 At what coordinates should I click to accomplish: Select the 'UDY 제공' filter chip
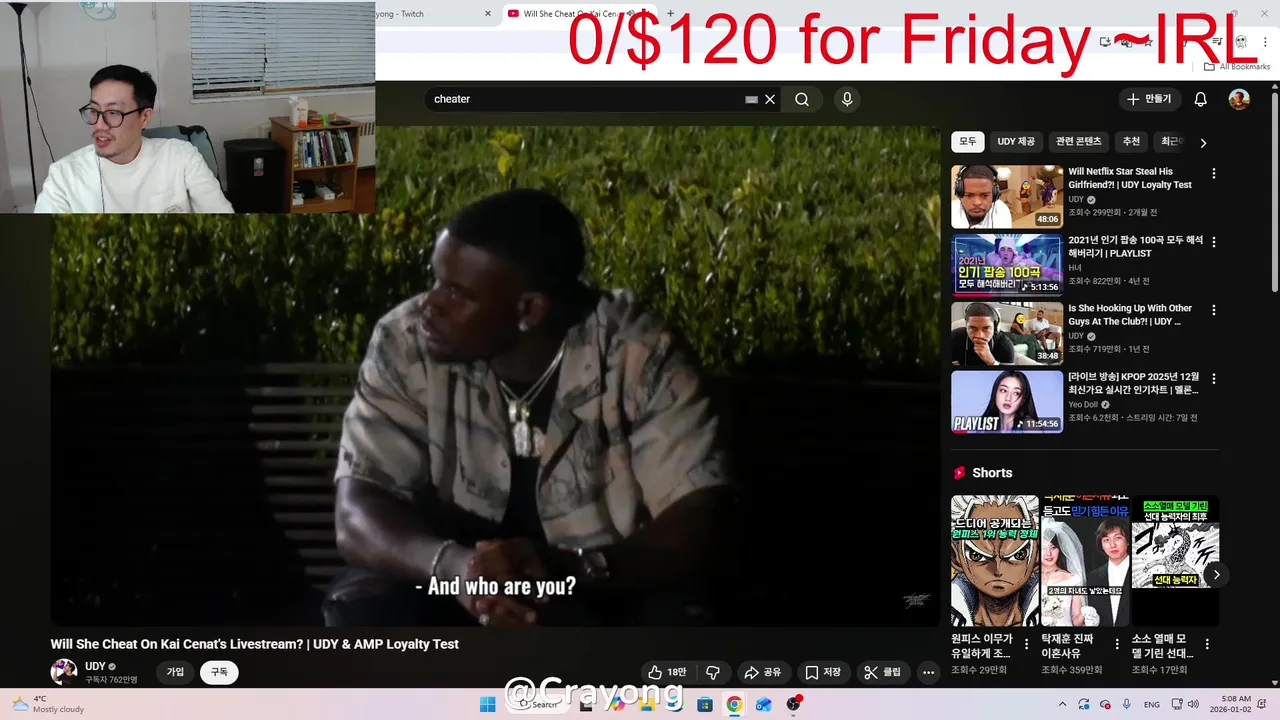(1016, 142)
